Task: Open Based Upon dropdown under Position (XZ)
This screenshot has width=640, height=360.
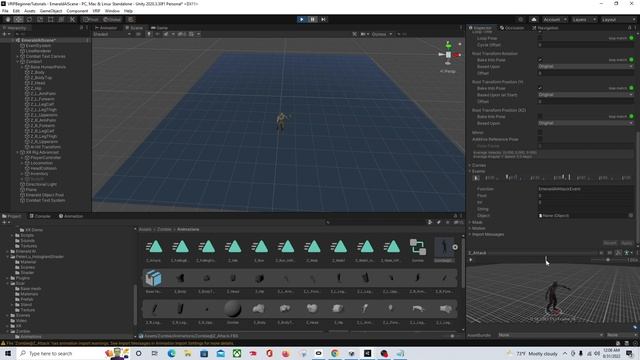Action: [585, 123]
